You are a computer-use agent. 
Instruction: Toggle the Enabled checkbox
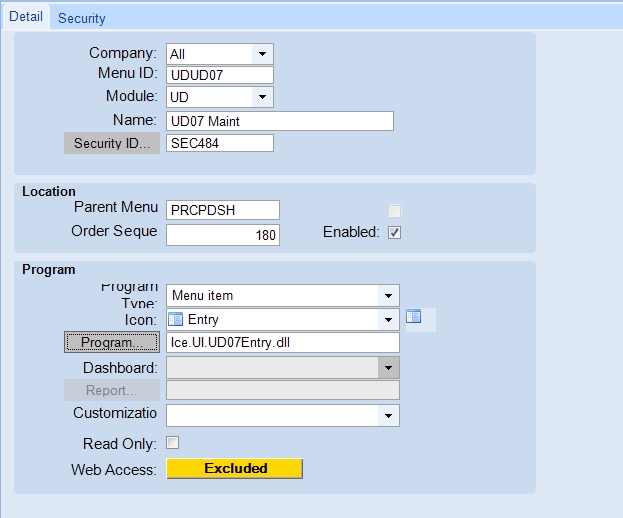click(x=395, y=232)
